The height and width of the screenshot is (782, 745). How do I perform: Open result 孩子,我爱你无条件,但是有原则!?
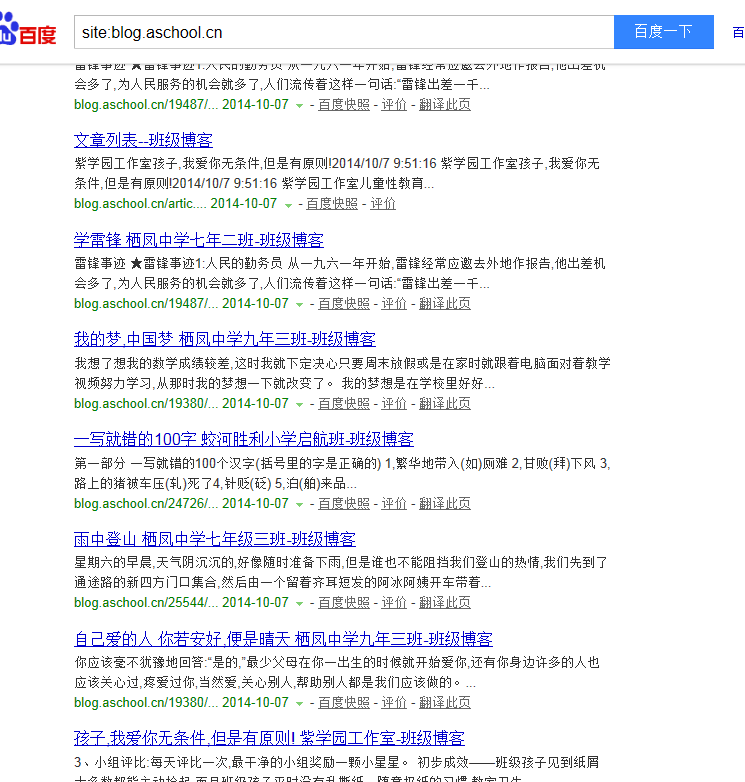coord(269,738)
